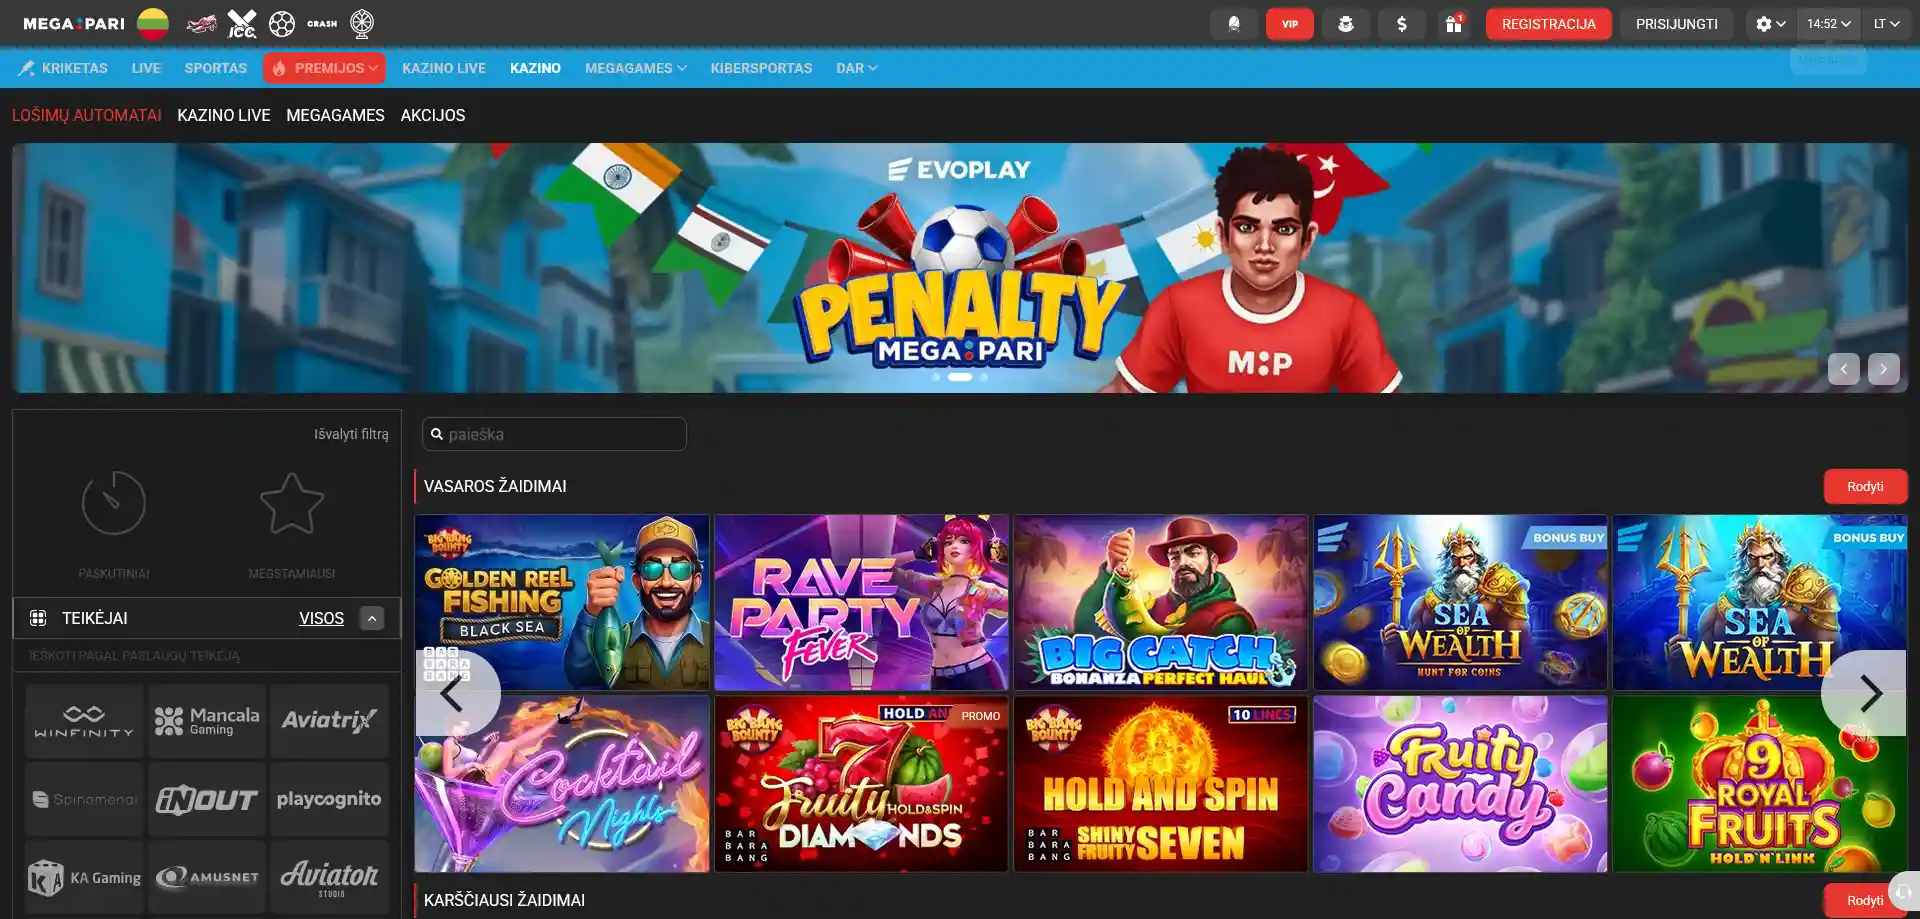This screenshot has width=1920, height=919.
Task: Click the Visos providers link
Action: click(321, 618)
